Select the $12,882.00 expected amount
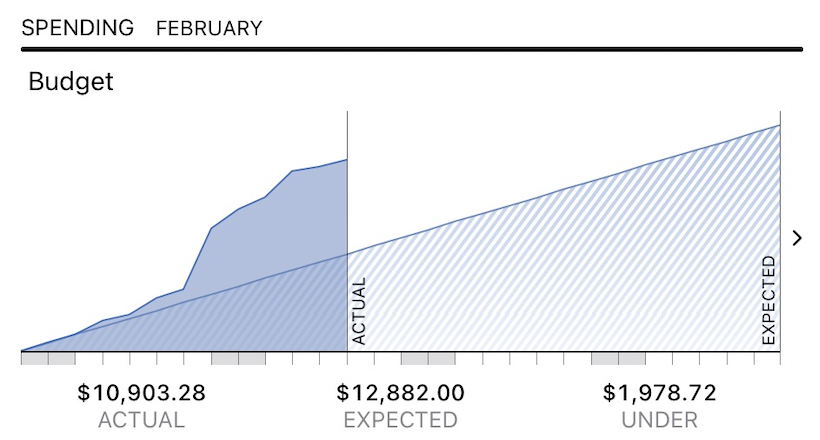820x440 pixels. pos(400,392)
